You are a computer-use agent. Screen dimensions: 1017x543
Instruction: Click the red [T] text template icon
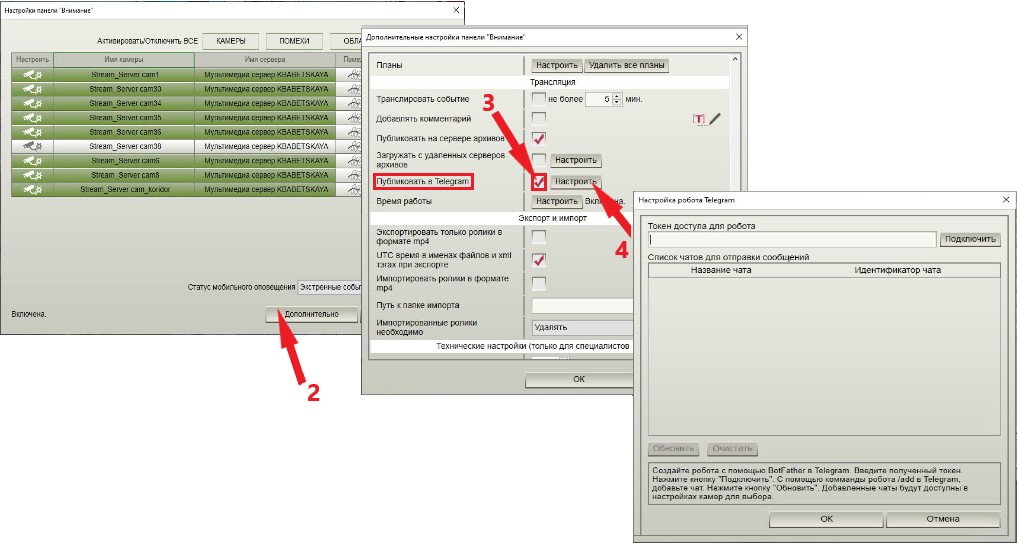coord(699,119)
